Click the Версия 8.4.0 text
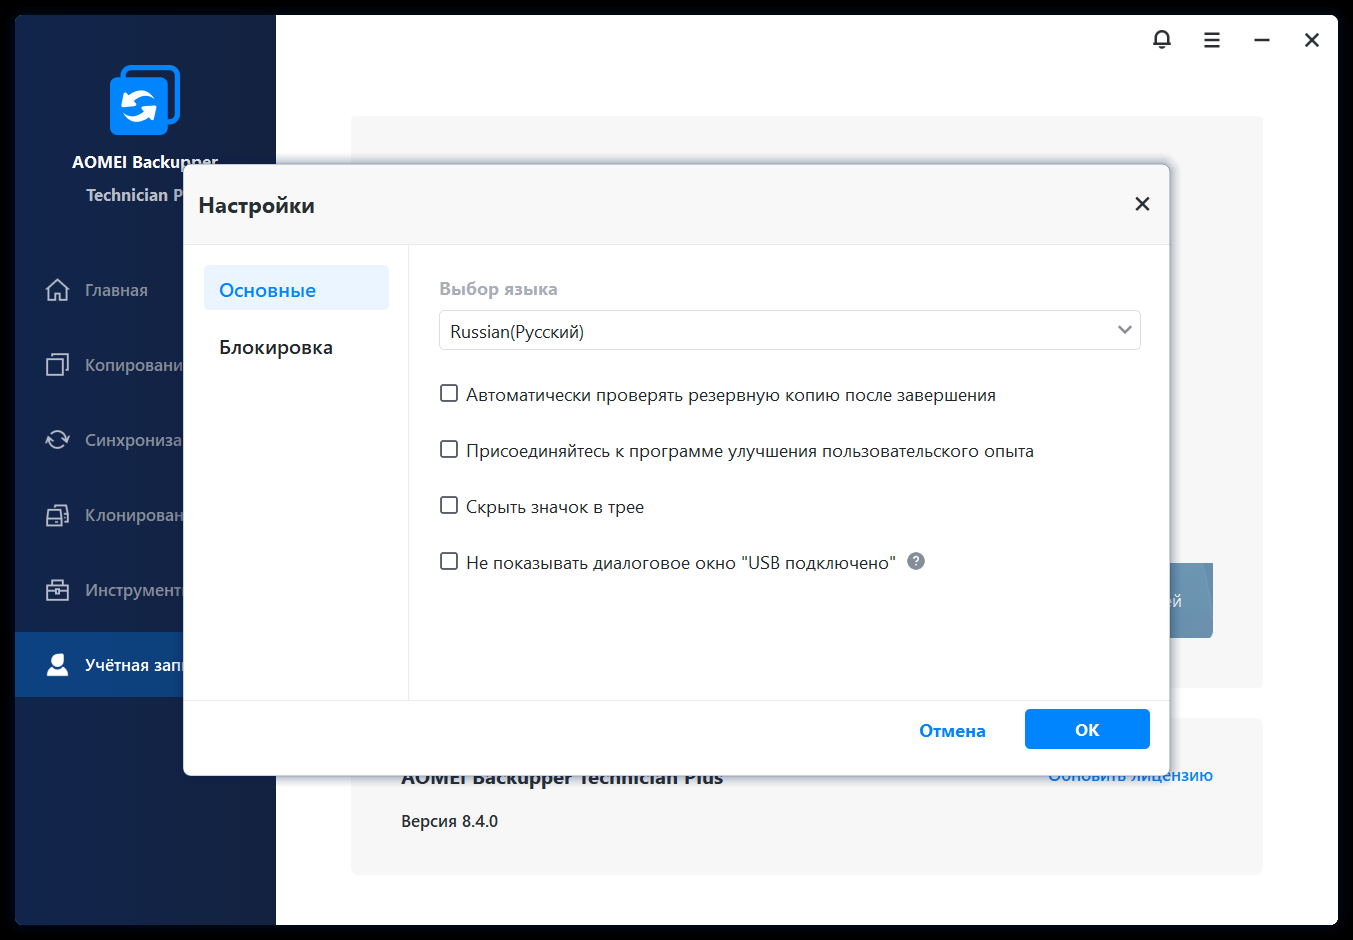Screen dimensions: 1353x940 449,821
